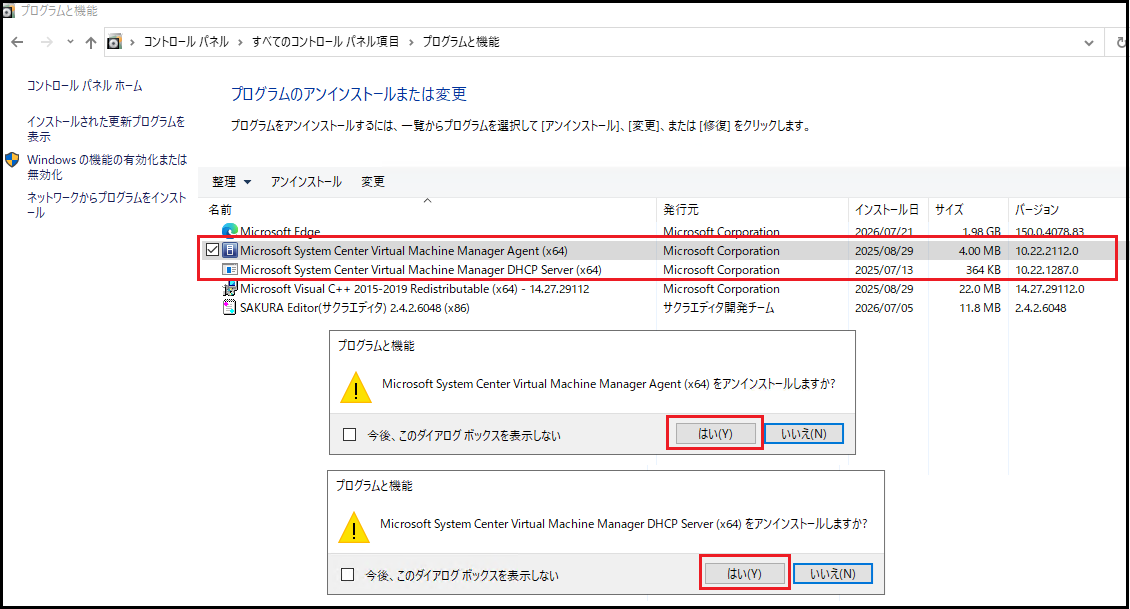Click install date 2026/07/05 cell
Viewport: 1130px width, 609px height.
point(884,308)
